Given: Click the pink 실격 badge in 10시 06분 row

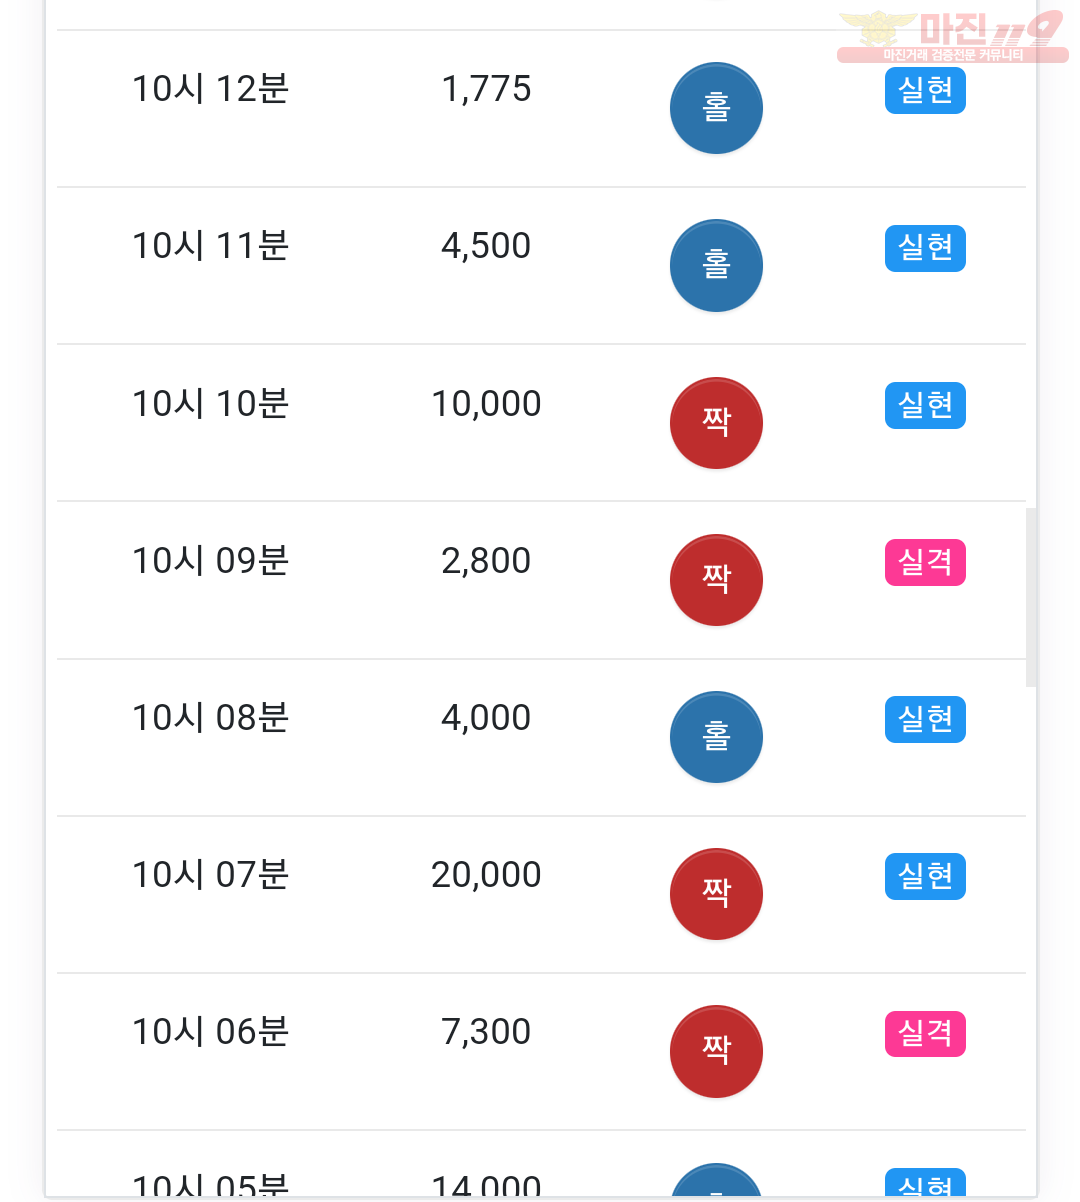Looking at the screenshot, I should click(x=925, y=1033).
